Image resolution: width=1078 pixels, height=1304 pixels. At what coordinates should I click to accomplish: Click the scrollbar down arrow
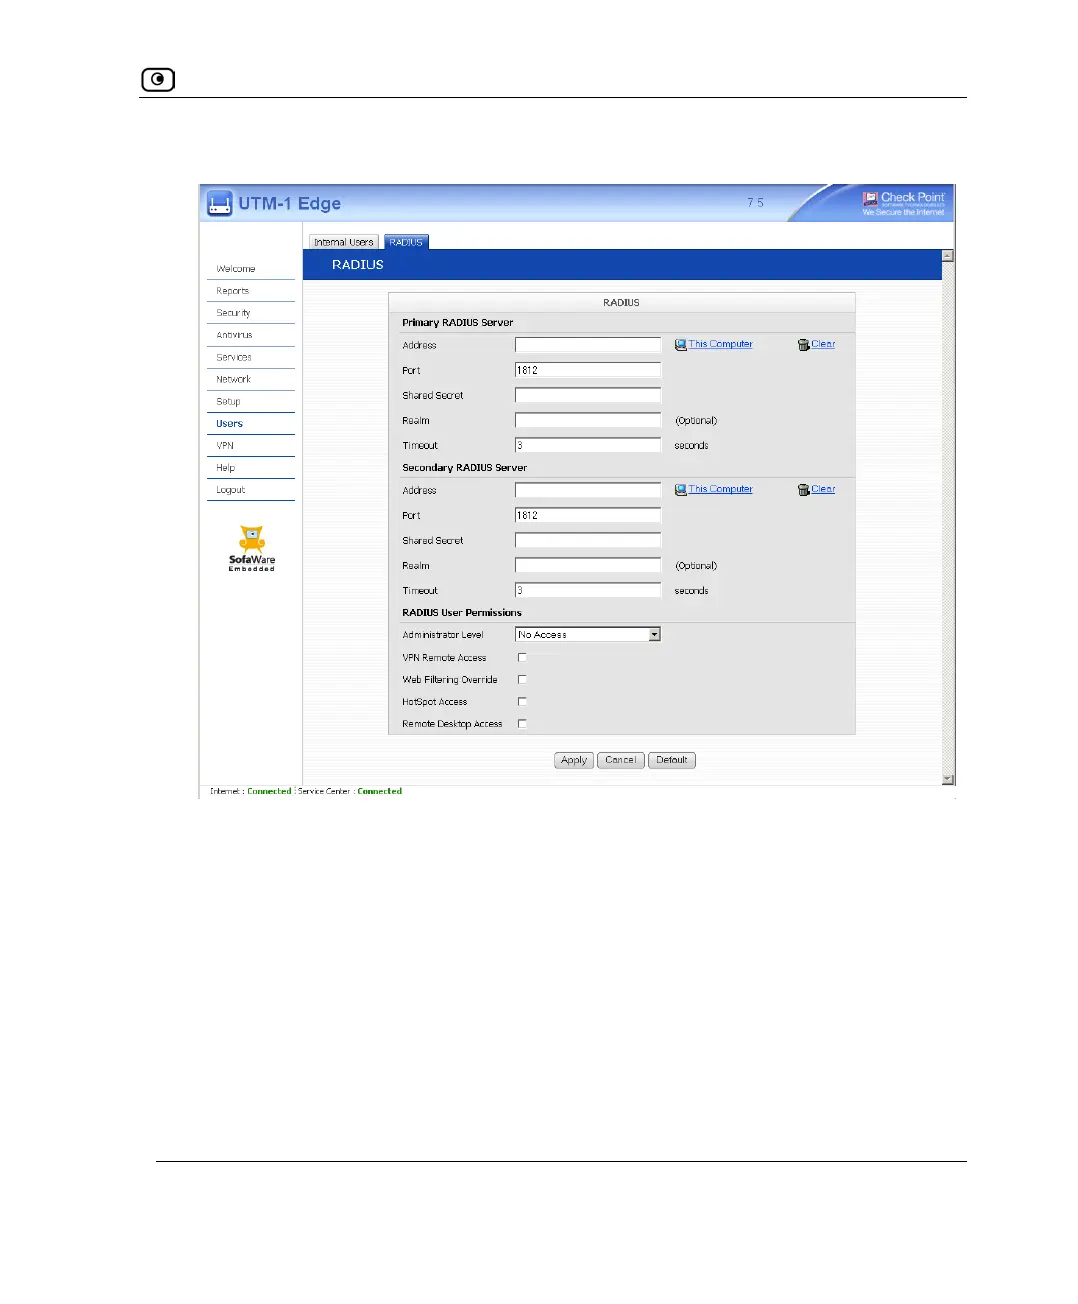click(948, 779)
